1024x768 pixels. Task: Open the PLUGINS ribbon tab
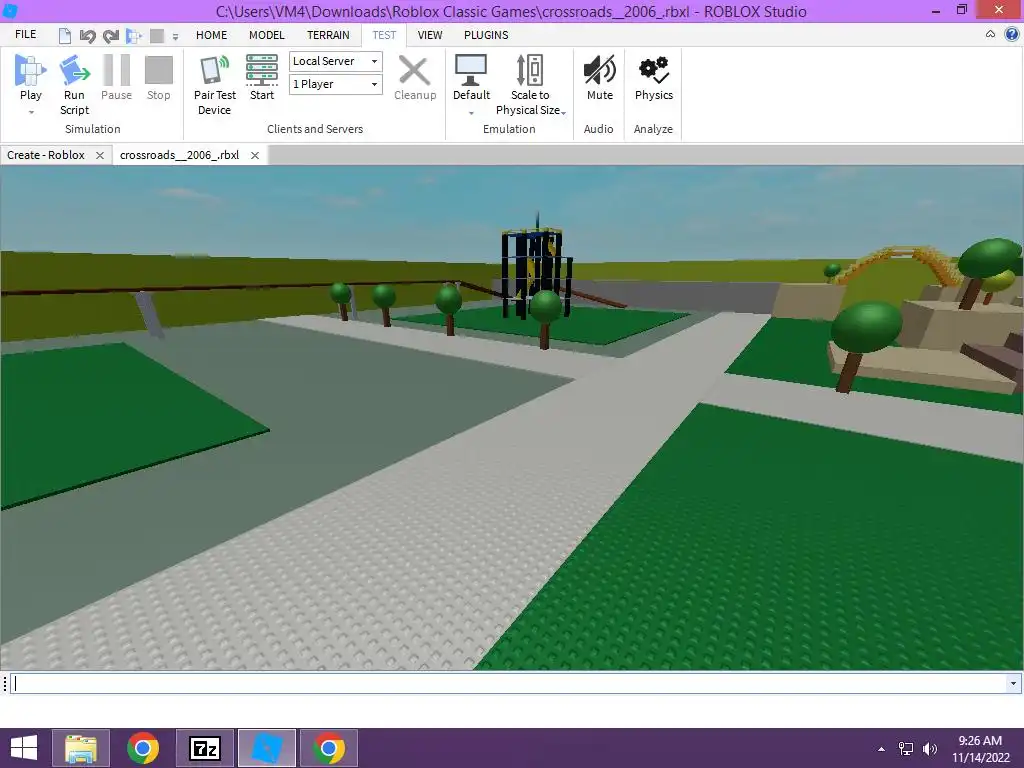[x=486, y=35]
